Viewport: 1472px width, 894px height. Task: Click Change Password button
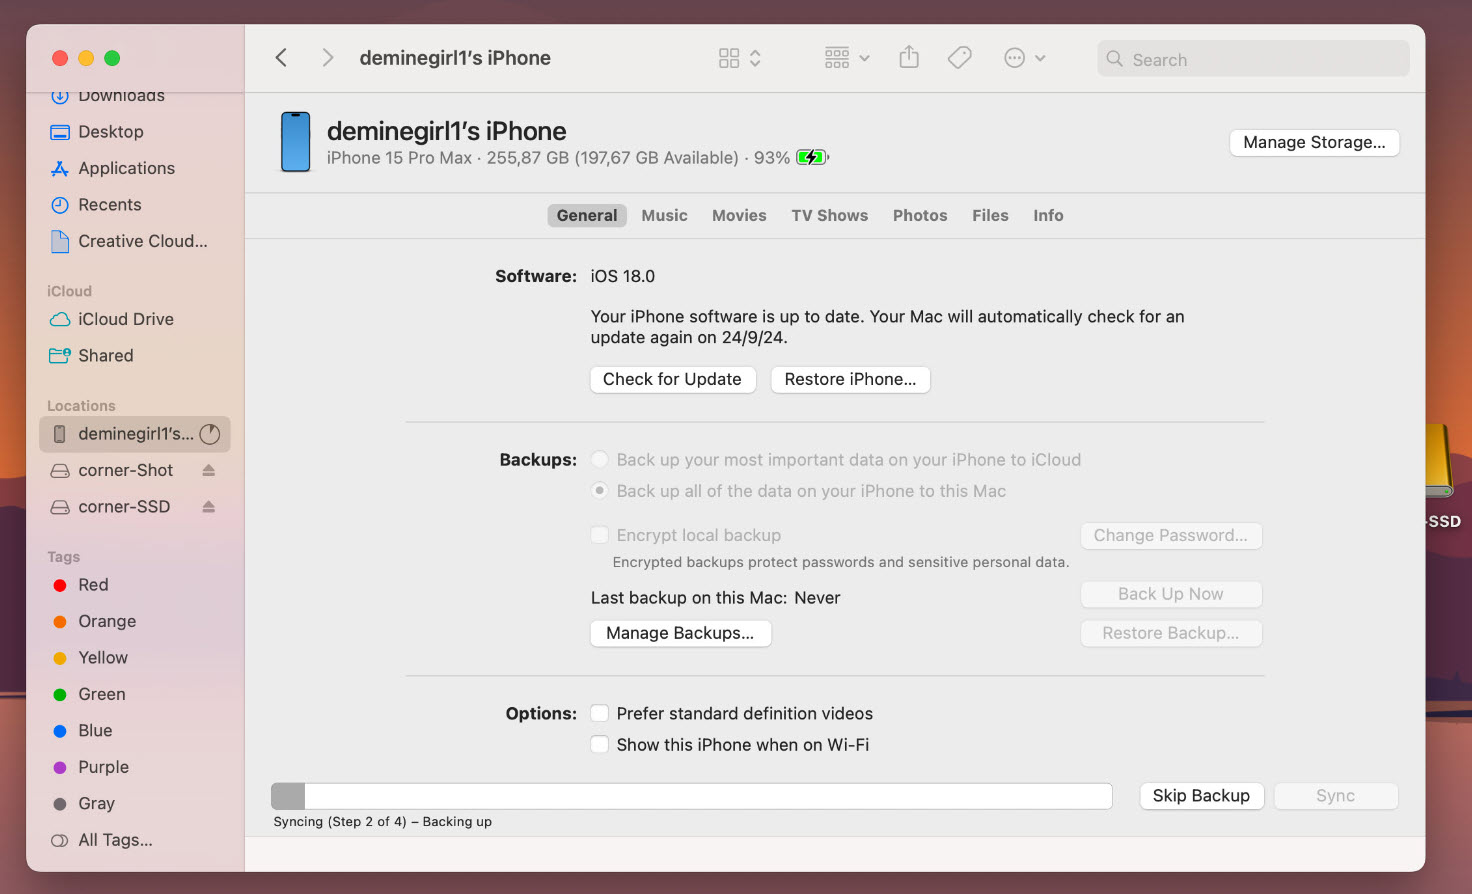[1171, 535]
